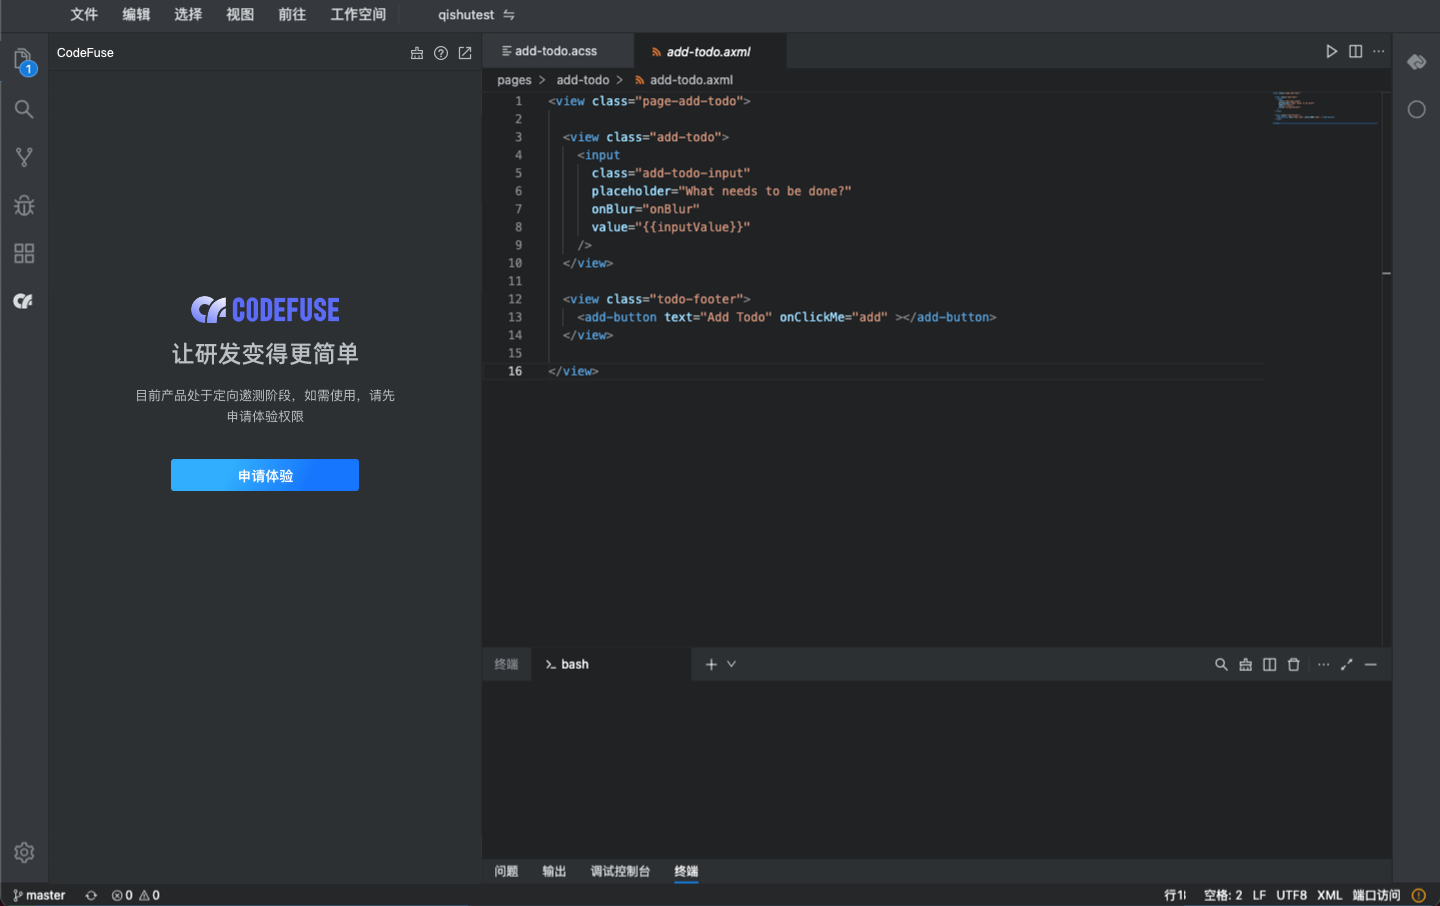Open editor more actions ellipsis
The width and height of the screenshot is (1440, 906).
1379,51
